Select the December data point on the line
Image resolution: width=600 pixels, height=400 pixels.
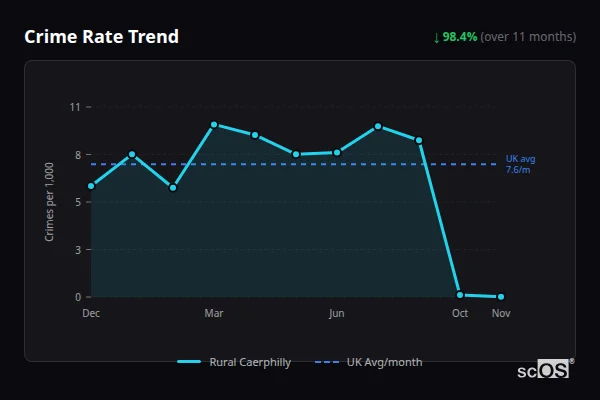[91, 186]
